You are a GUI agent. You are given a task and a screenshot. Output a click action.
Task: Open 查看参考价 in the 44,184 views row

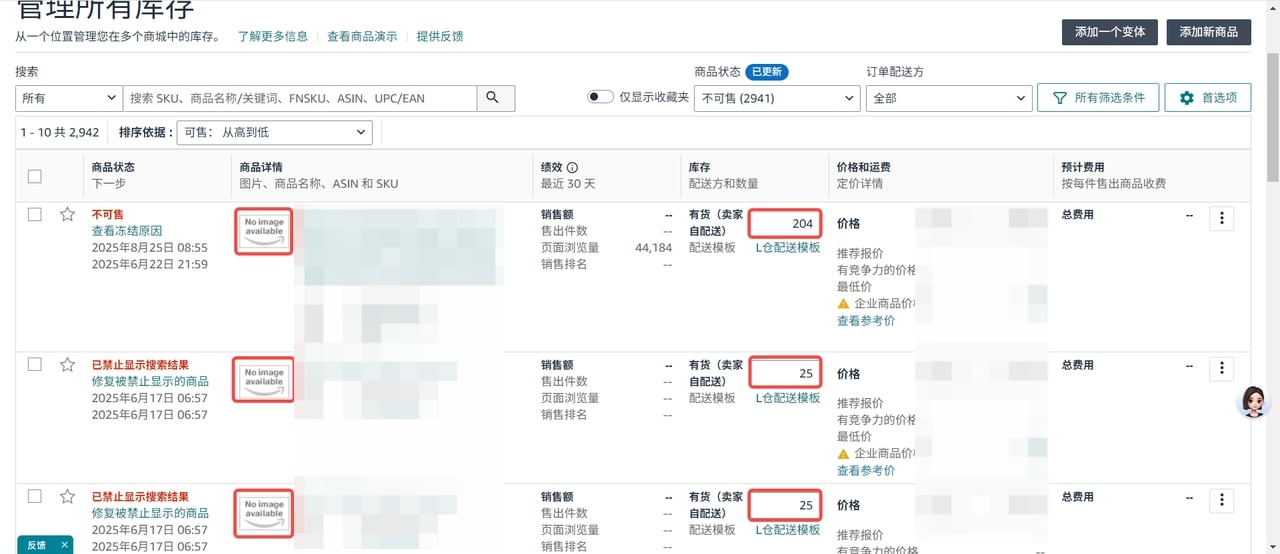click(866, 321)
